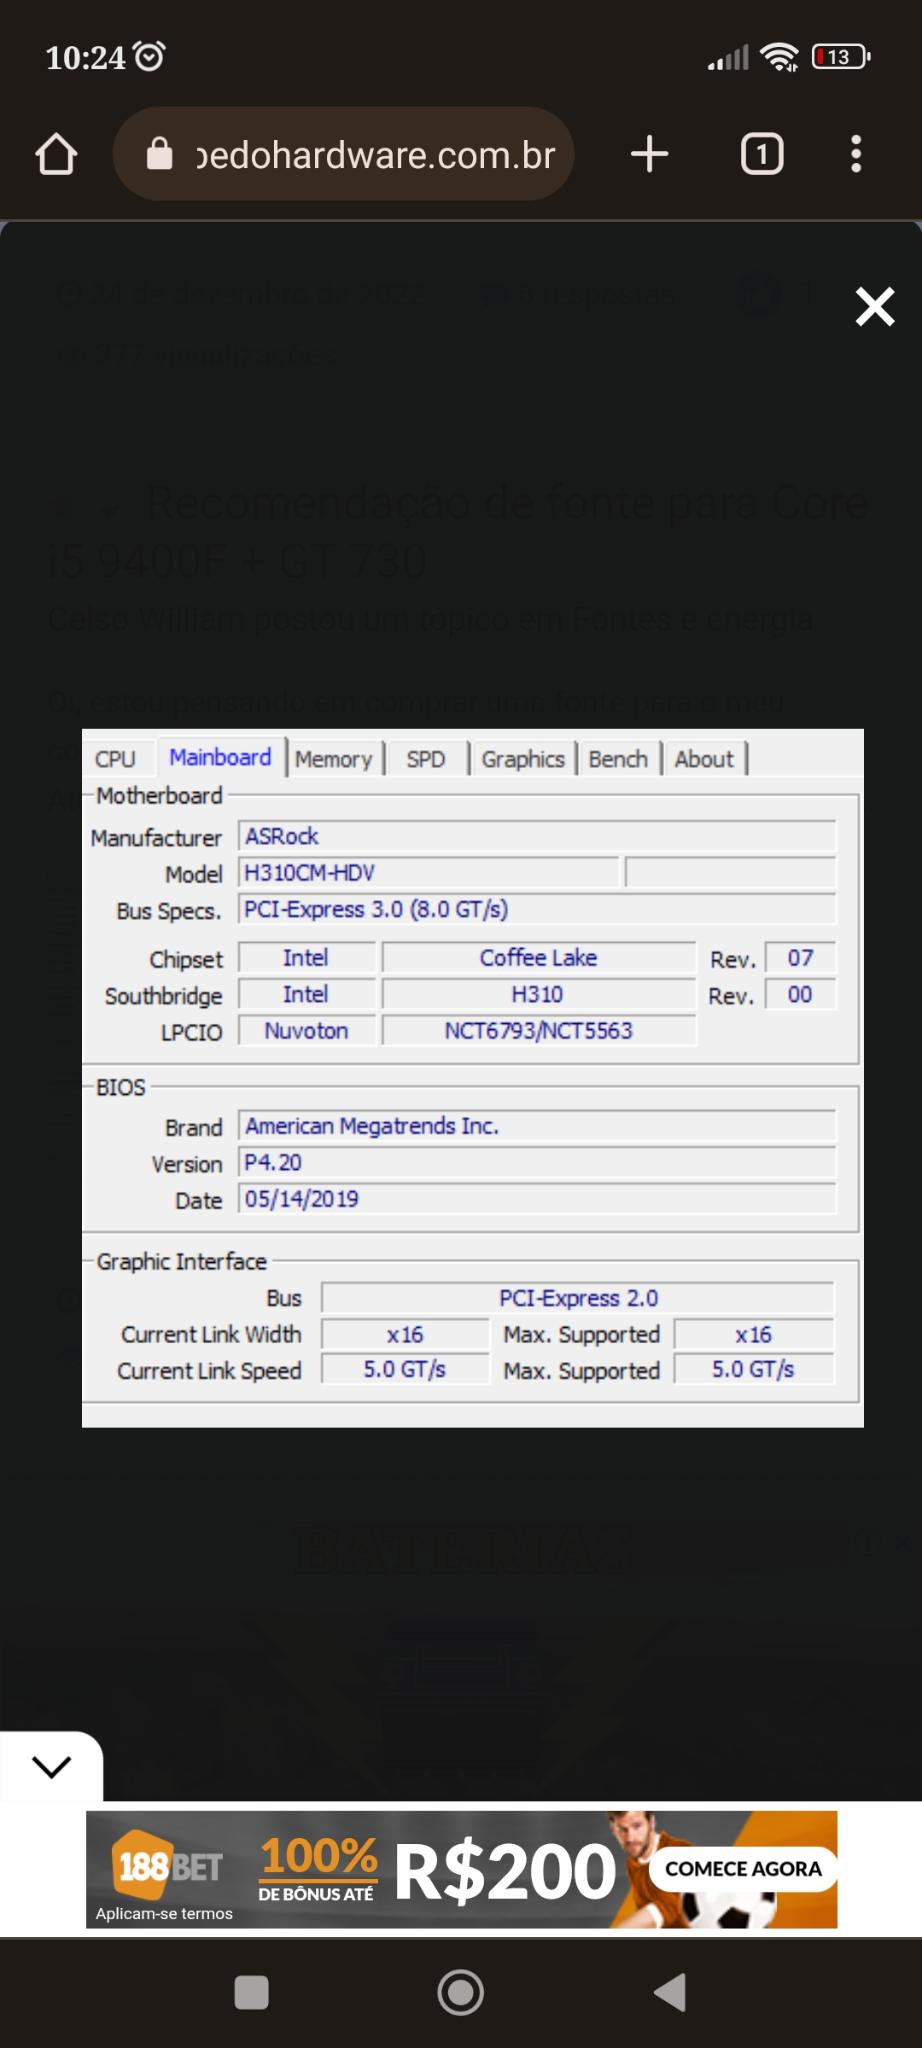This screenshot has width=922, height=2048.
Task: Tap the 'Aplicam-se termos' ad text
Action: tap(164, 1913)
